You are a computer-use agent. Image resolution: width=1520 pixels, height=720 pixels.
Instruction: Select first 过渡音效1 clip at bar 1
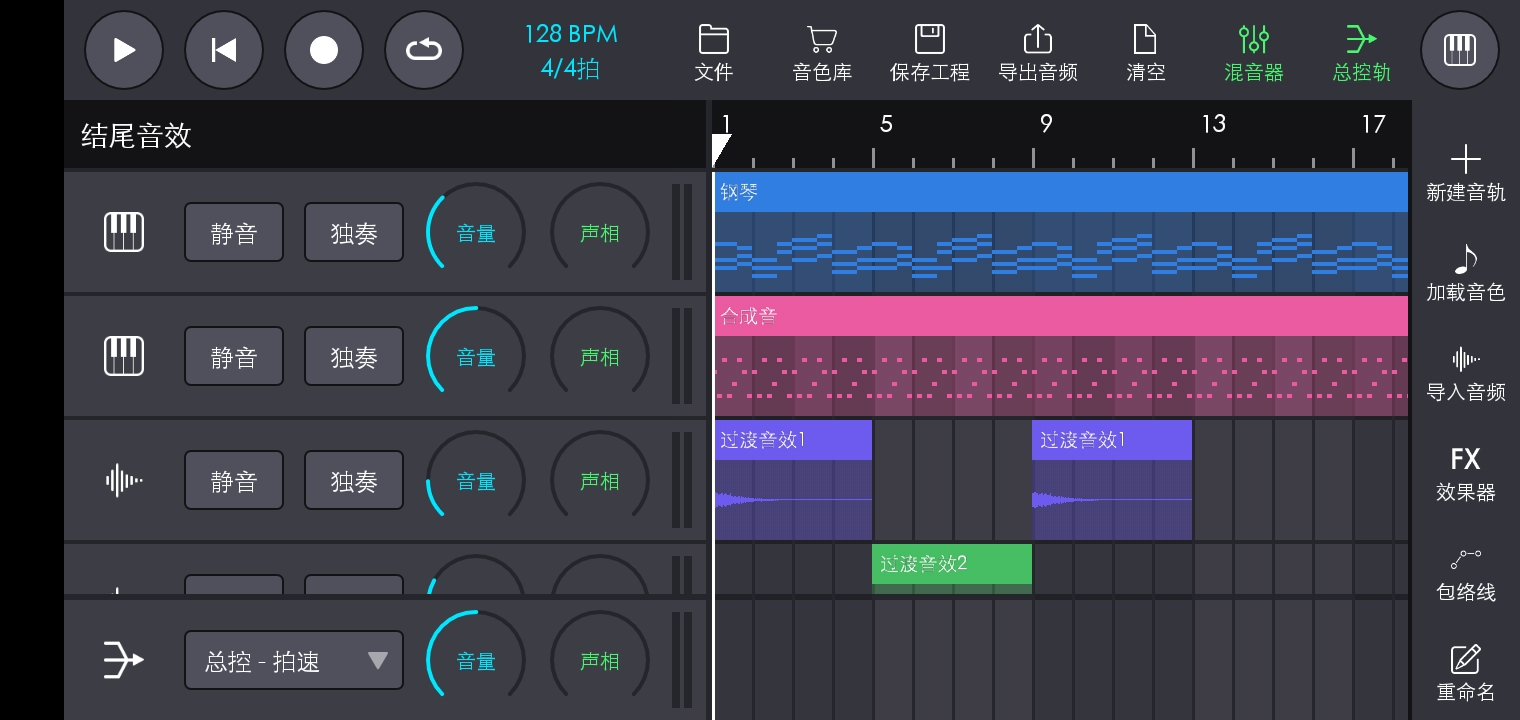click(793, 480)
